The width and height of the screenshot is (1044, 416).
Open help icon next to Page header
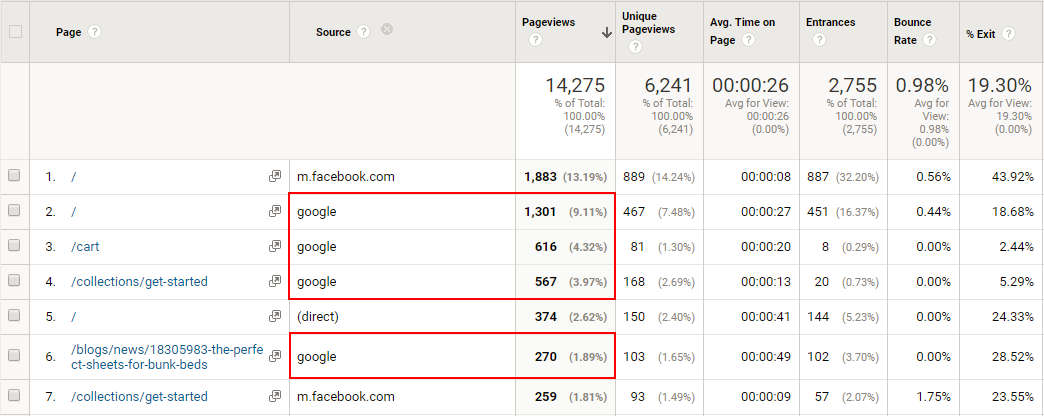click(x=95, y=32)
